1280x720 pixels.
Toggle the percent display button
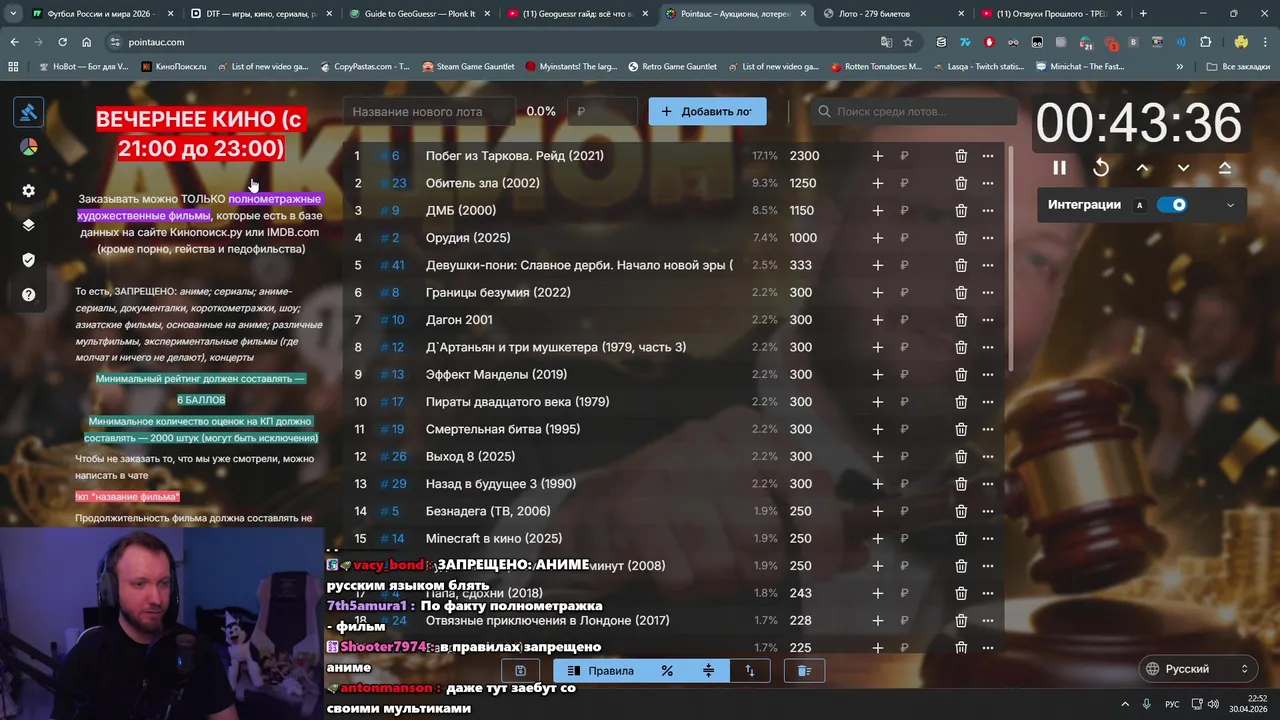(x=667, y=671)
